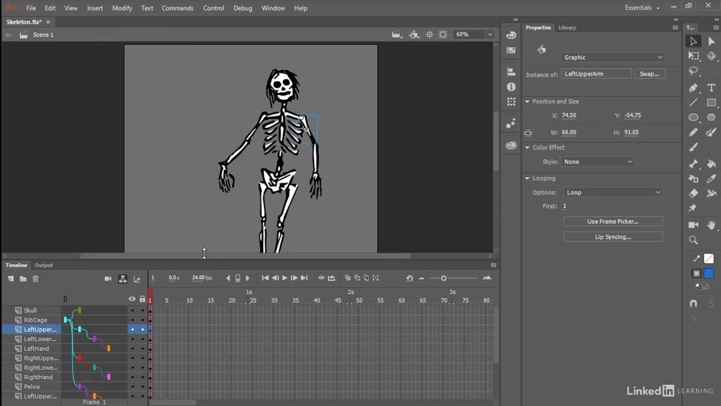Collapse the Position and Size section
This screenshot has width=721, height=406.
(528, 101)
